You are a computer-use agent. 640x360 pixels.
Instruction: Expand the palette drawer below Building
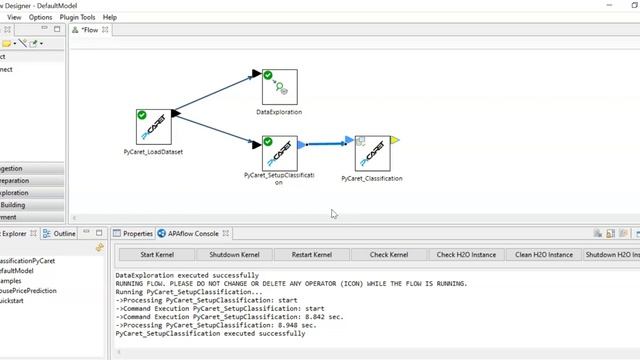pyautogui.click(x=32, y=217)
